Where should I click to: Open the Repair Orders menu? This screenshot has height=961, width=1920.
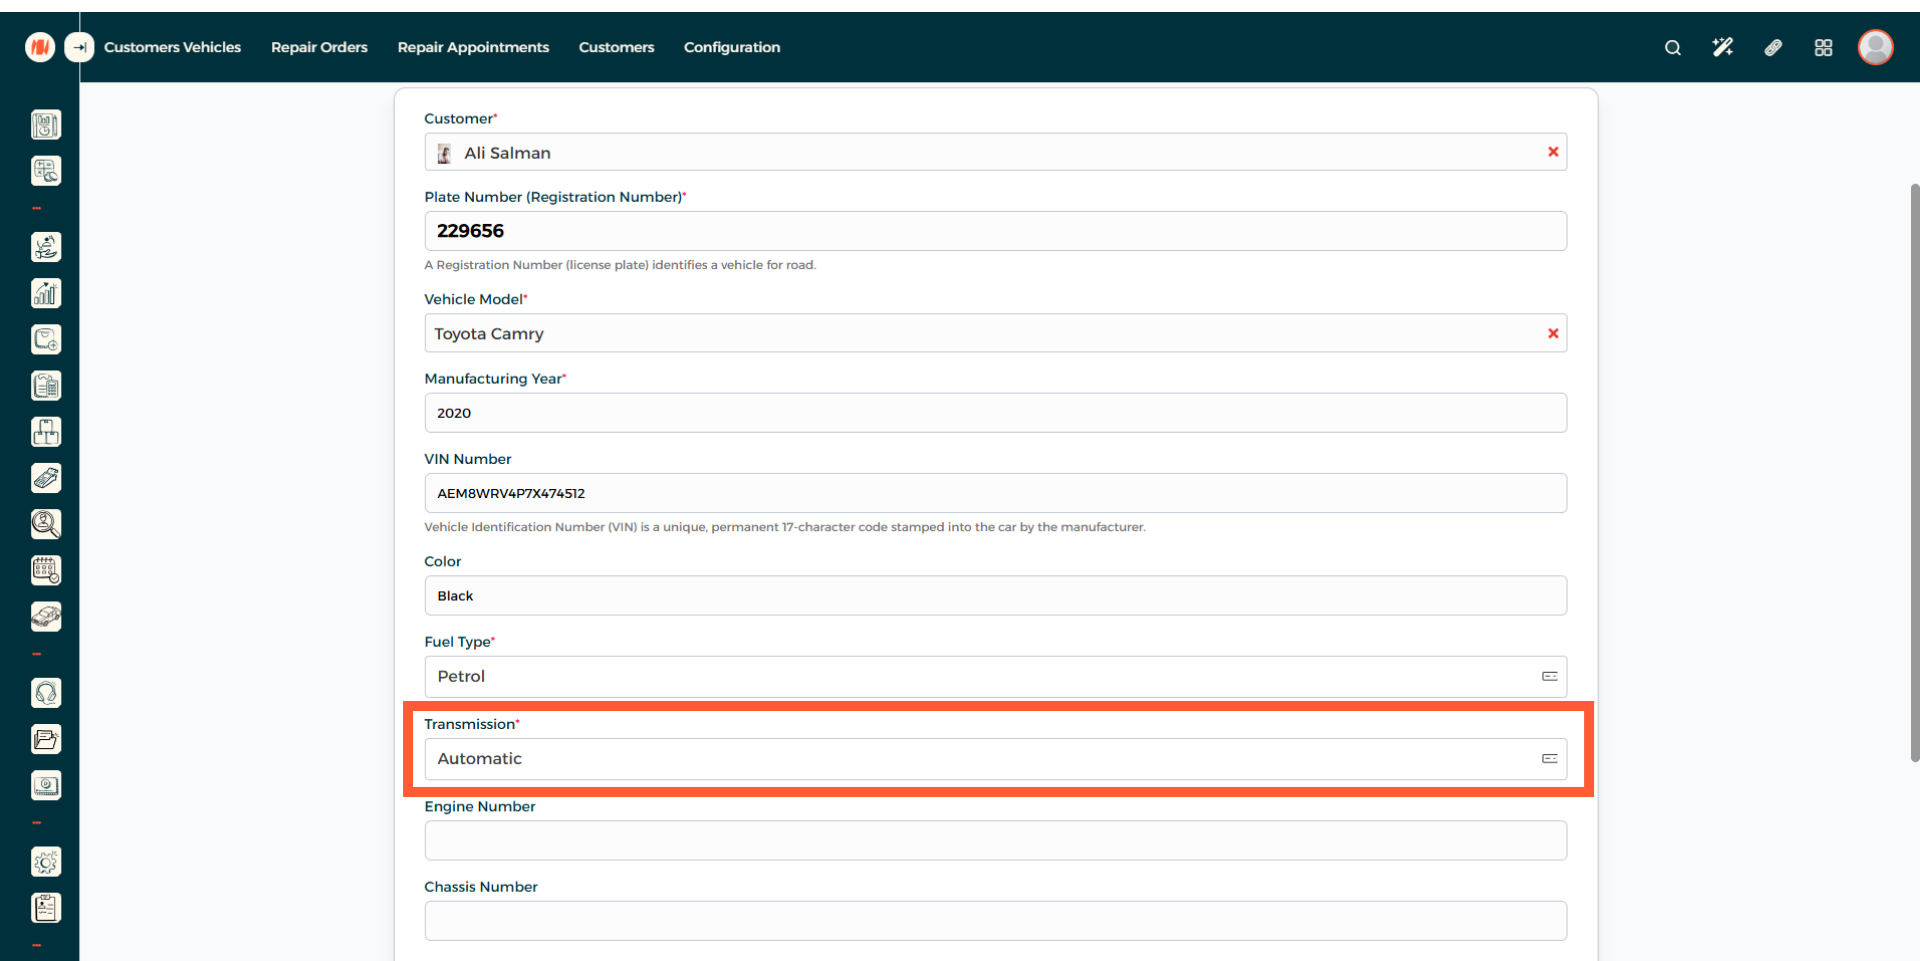click(319, 47)
